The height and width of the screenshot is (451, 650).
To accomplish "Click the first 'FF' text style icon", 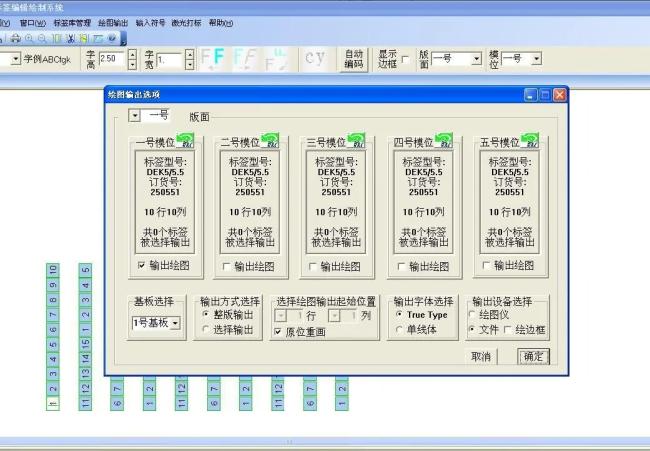I will click(213, 58).
